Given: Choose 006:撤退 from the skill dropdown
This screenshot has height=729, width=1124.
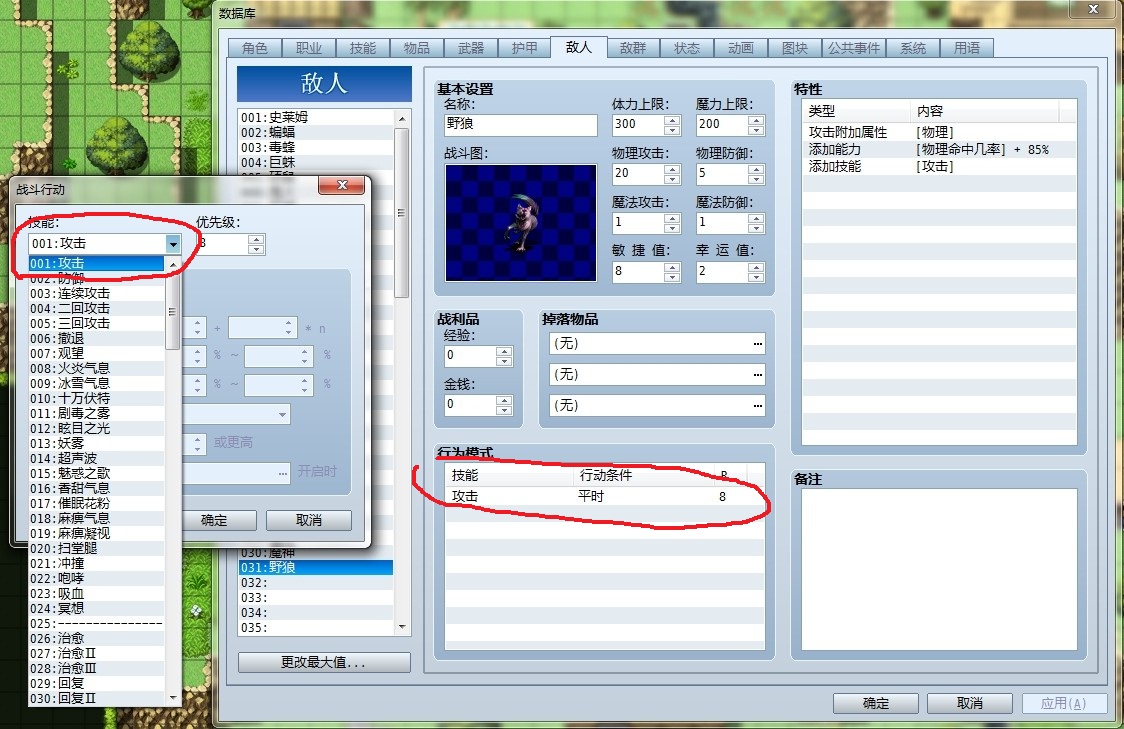Looking at the screenshot, I should (96, 338).
